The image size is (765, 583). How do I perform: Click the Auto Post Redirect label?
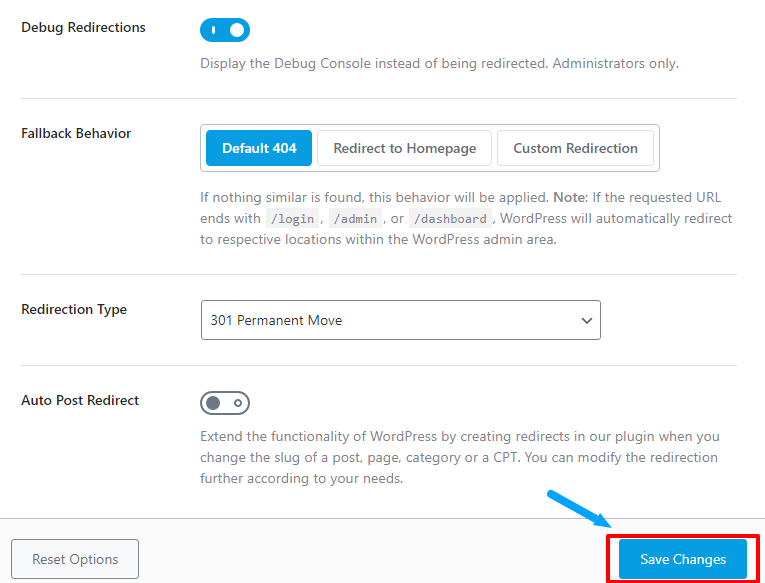80,401
